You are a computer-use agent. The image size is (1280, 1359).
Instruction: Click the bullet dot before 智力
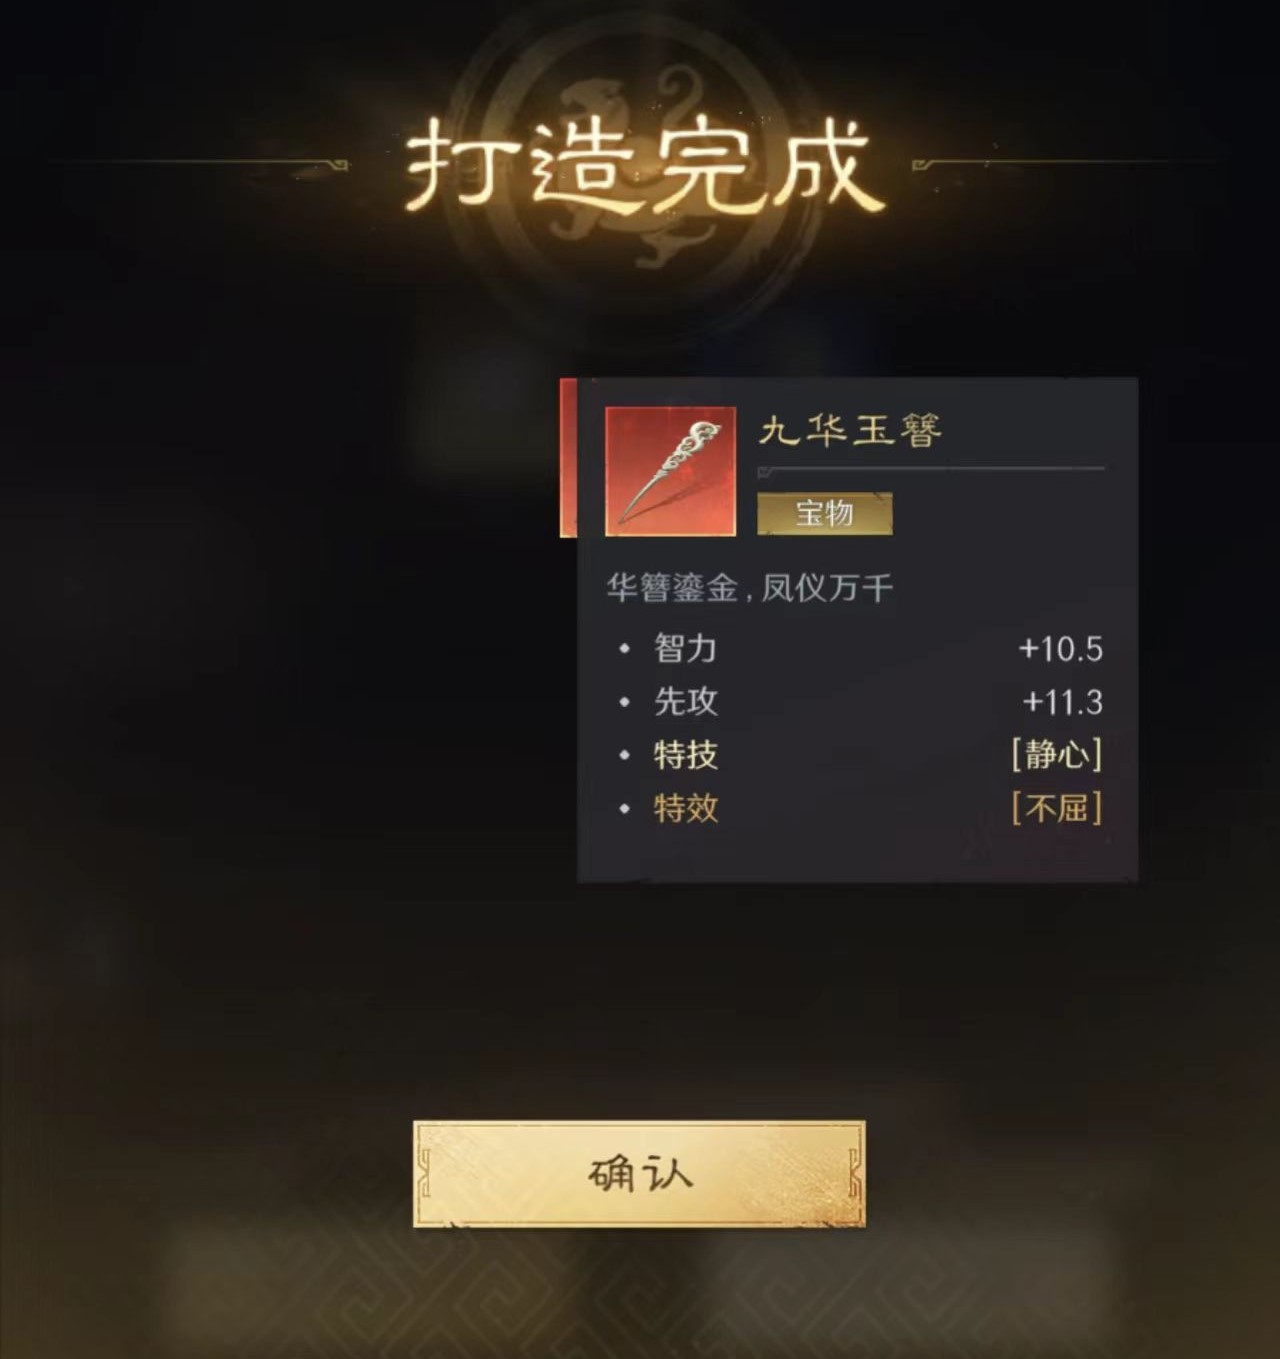624,649
